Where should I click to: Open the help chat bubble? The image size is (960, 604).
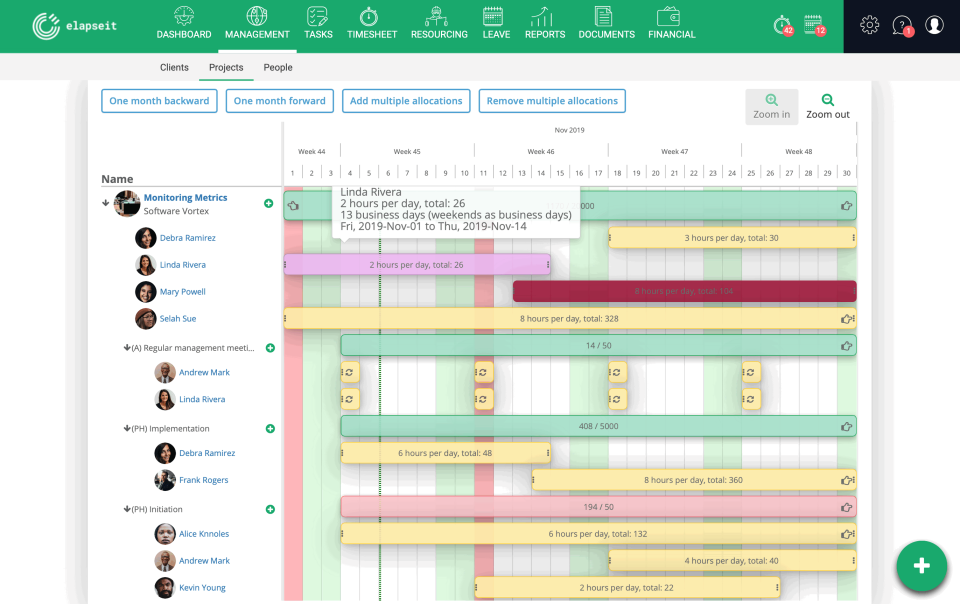pyautogui.click(x=901, y=25)
